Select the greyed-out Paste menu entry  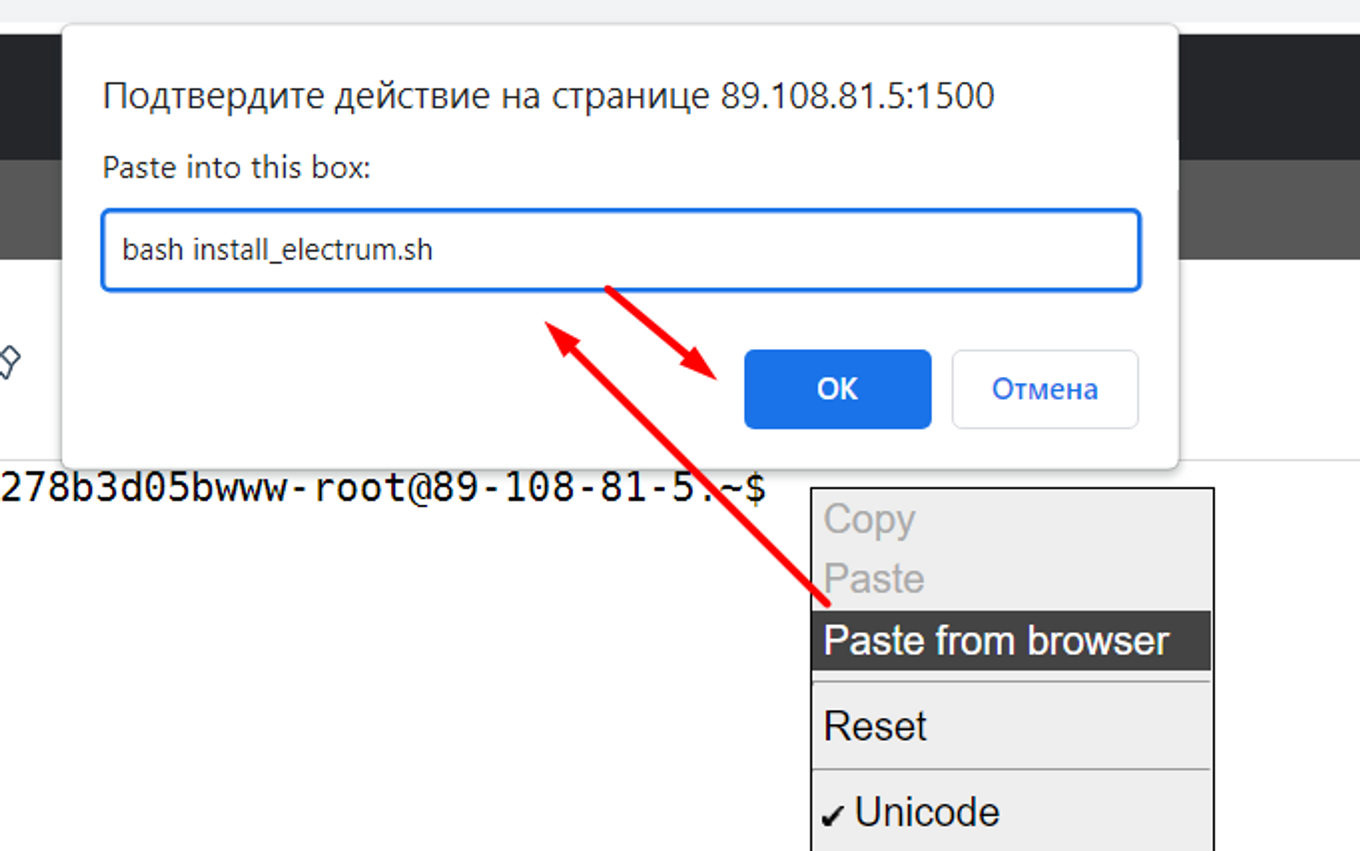tap(873, 579)
